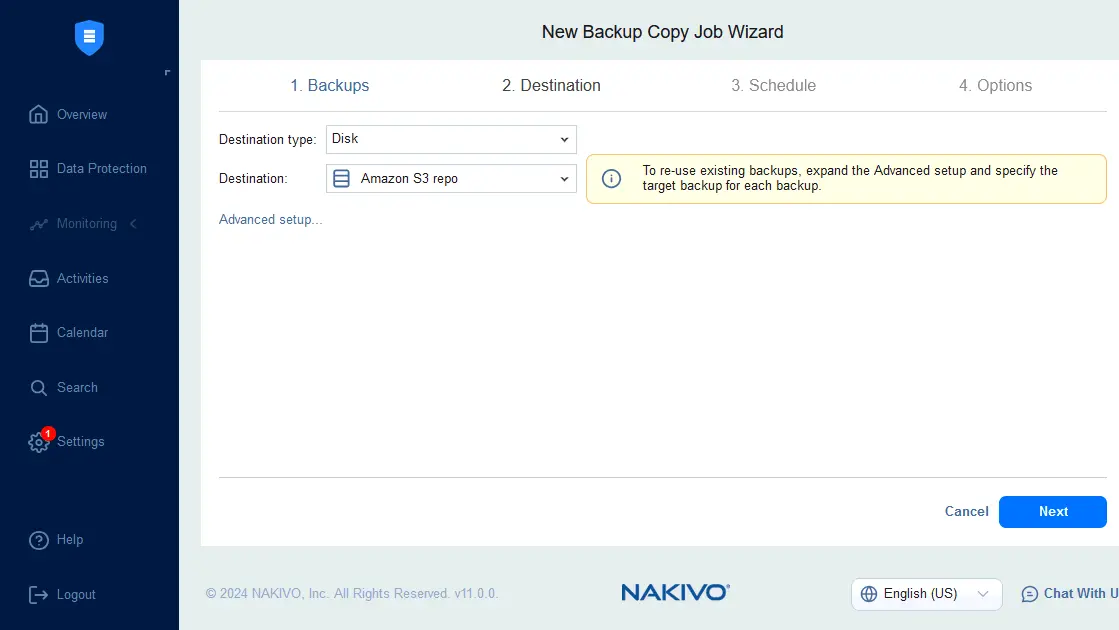Expand the Monitoring submenu chevron

pyautogui.click(x=133, y=224)
